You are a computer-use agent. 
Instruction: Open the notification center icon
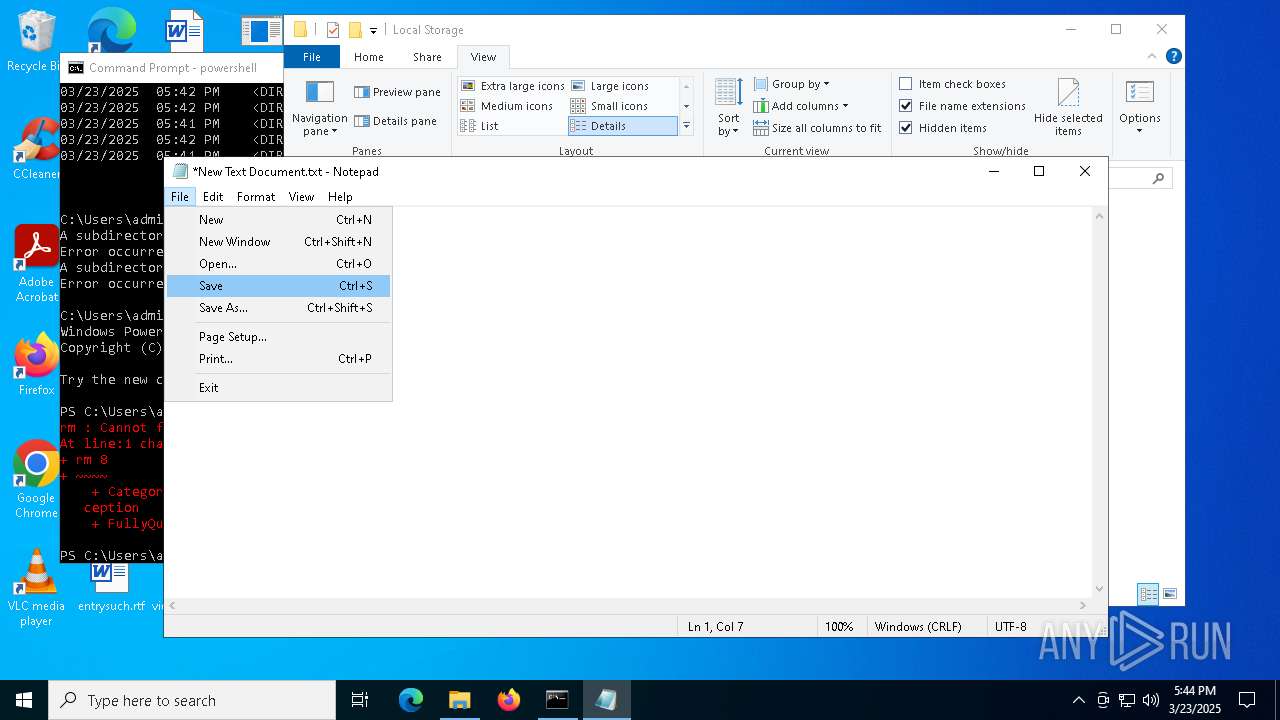click(1247, 700)
